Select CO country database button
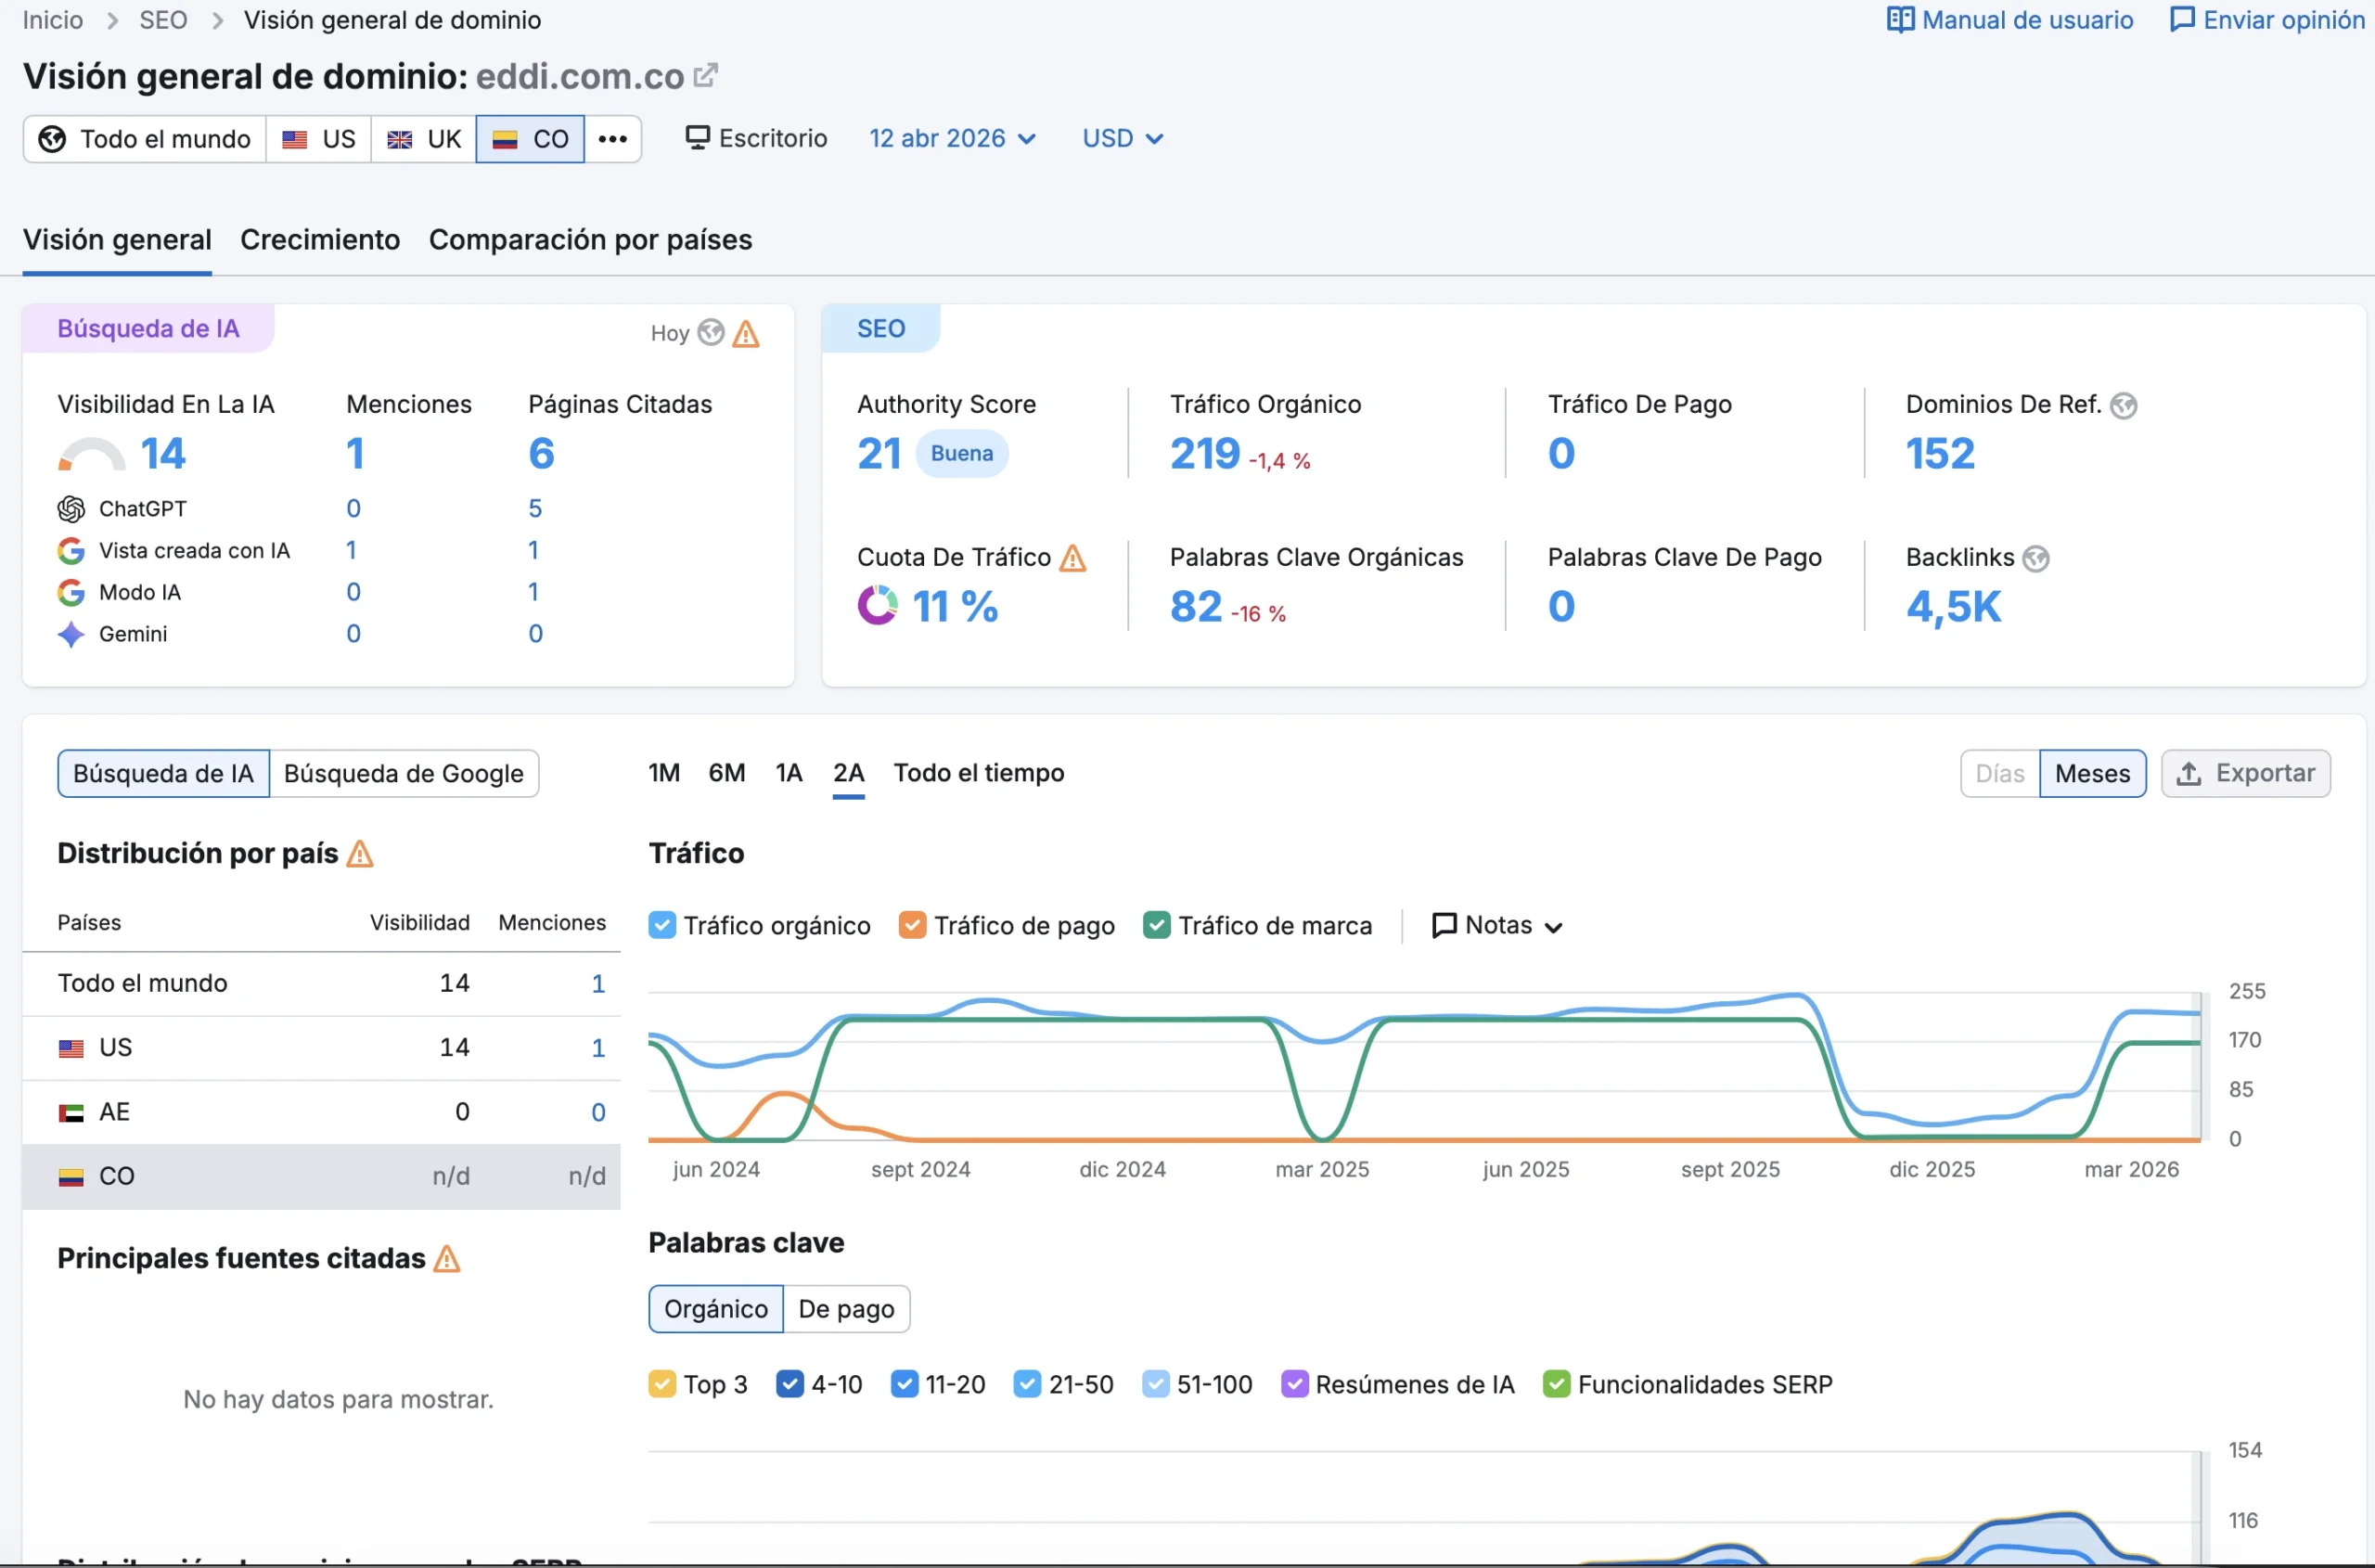 530,139
